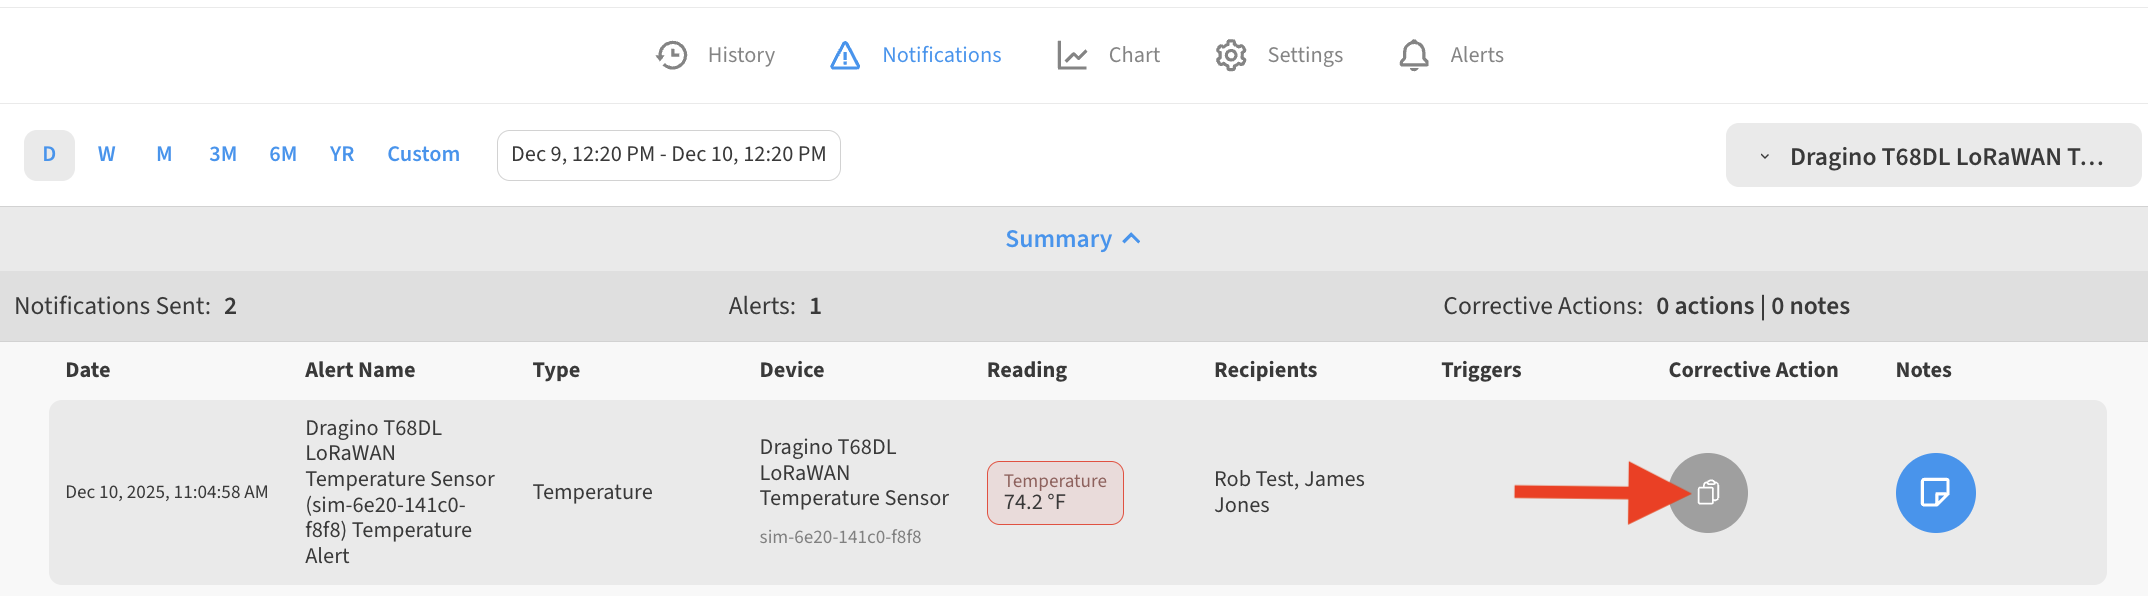Switch to the Chart tab
The height and width of the screenshot is (596, 2148).
[1133, 55]
